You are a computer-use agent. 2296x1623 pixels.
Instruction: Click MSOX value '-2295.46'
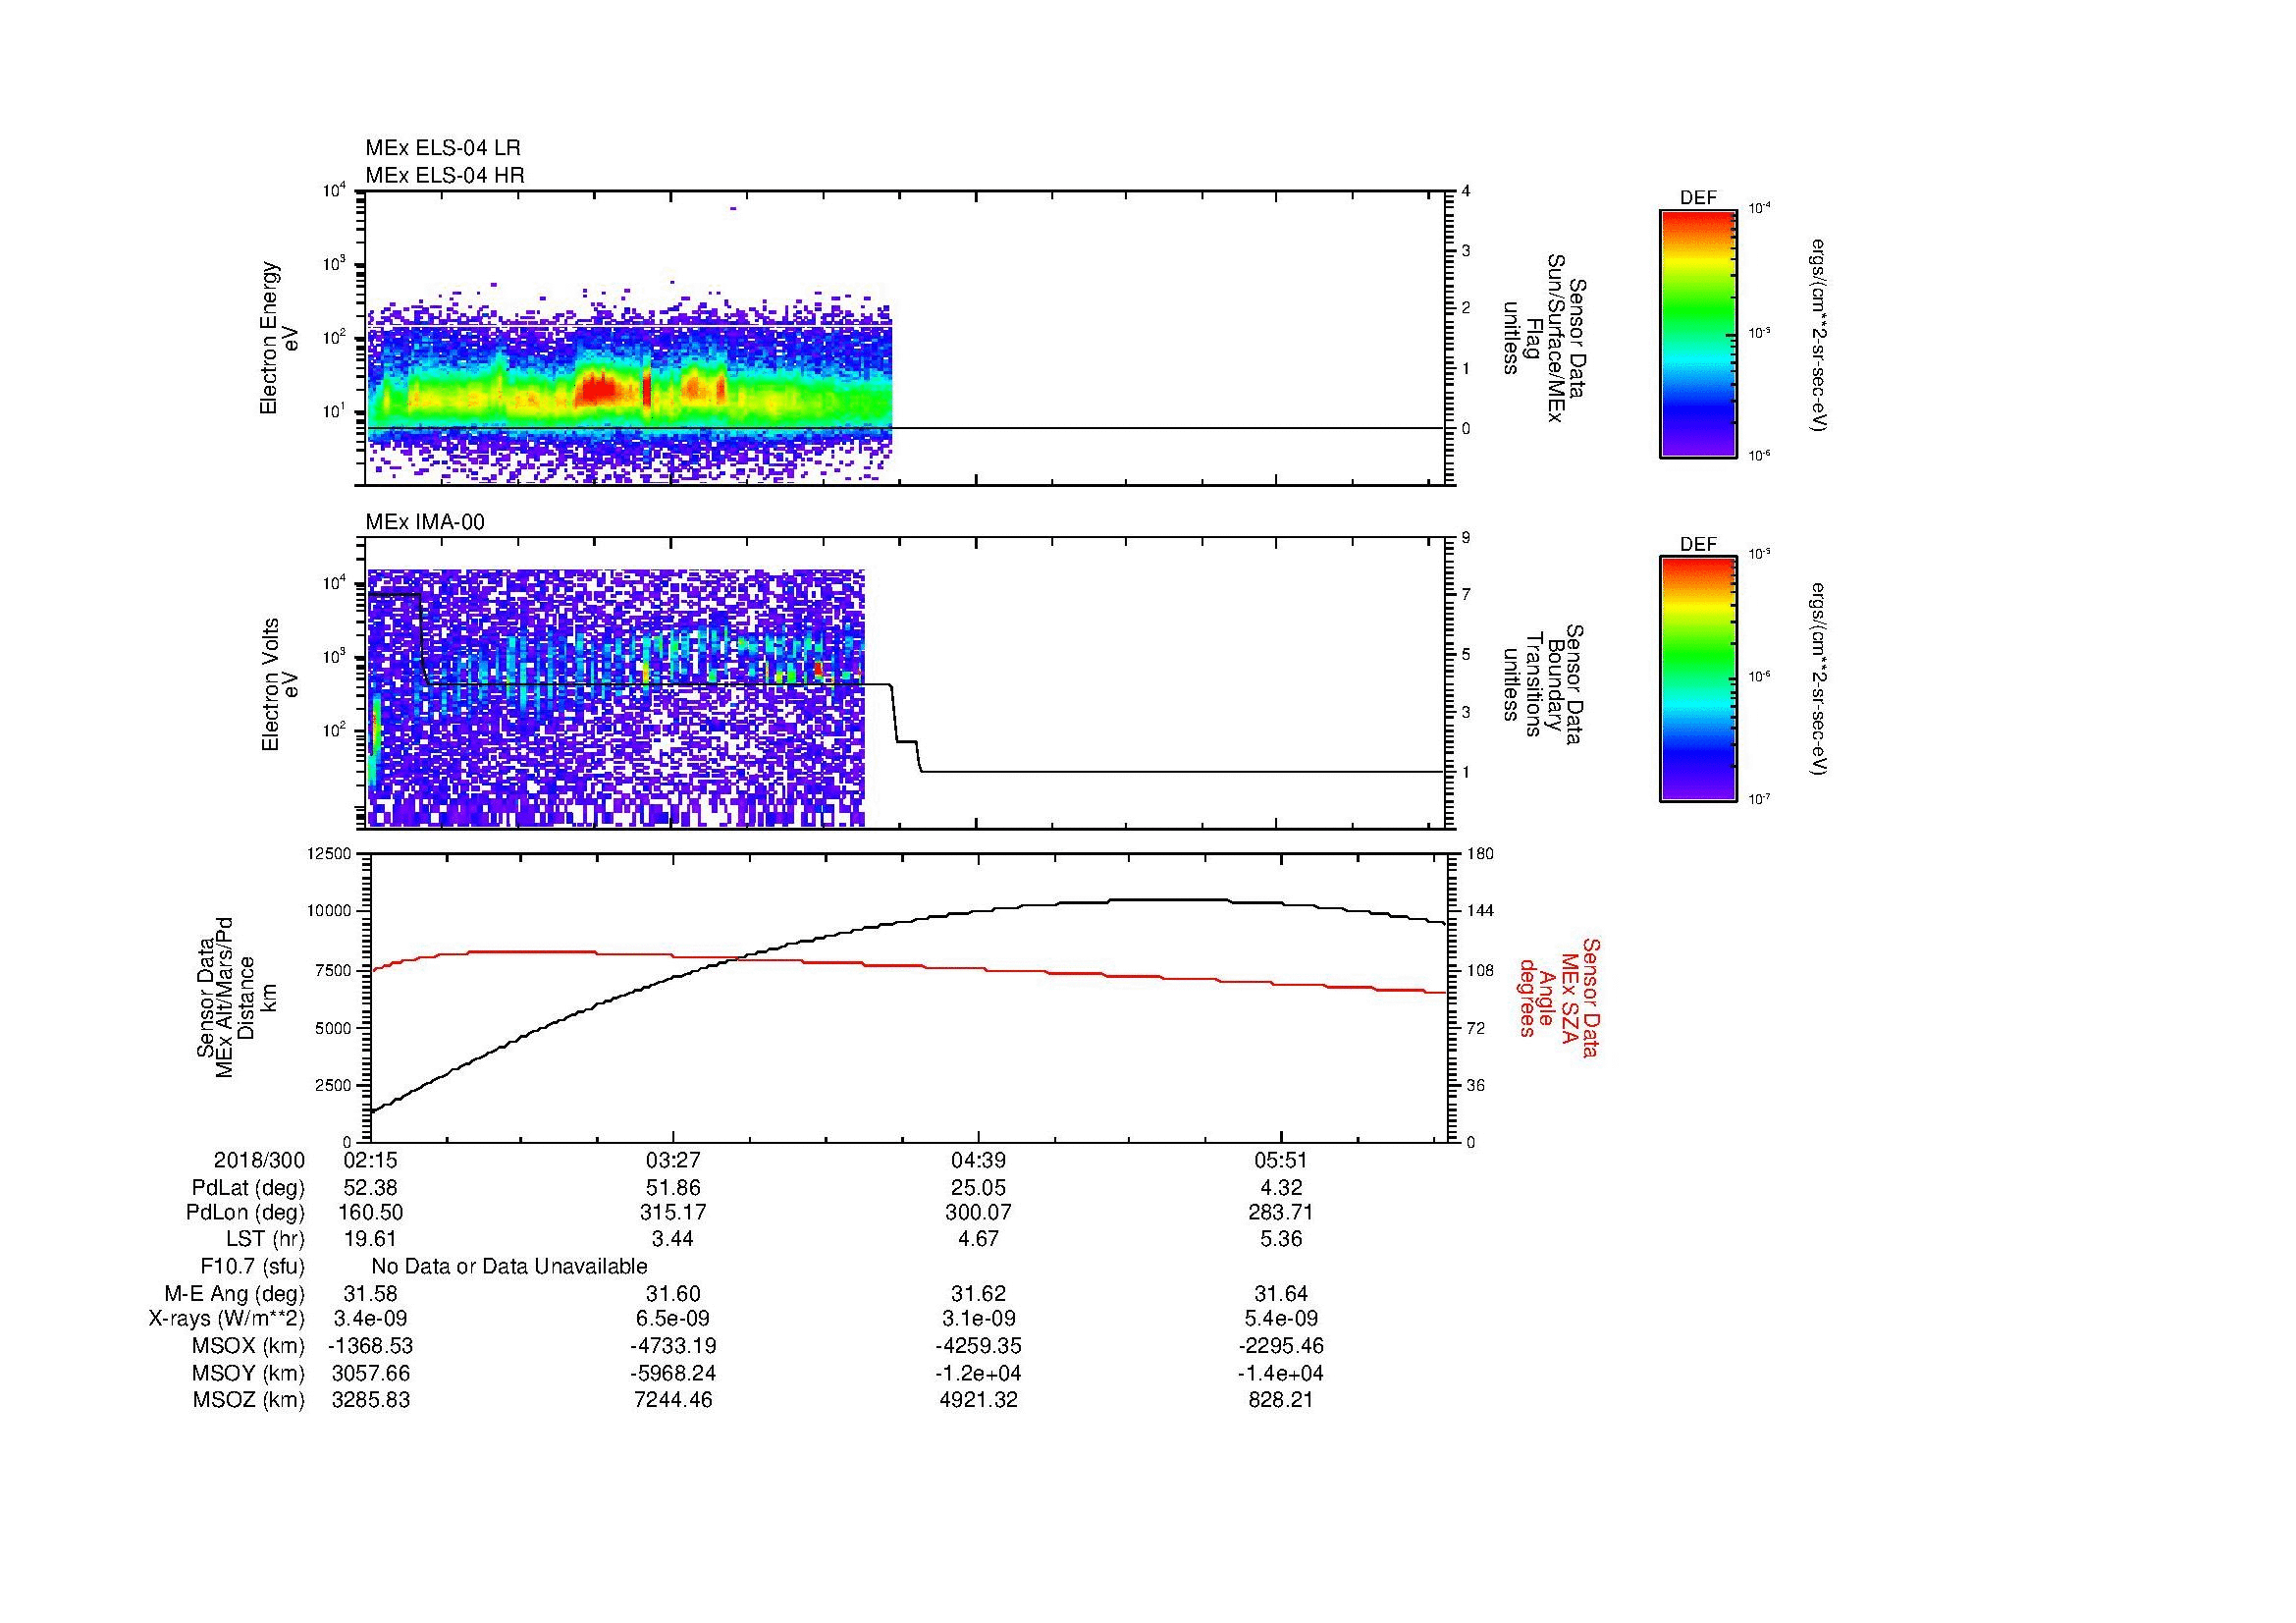tap(1281, 1346)
